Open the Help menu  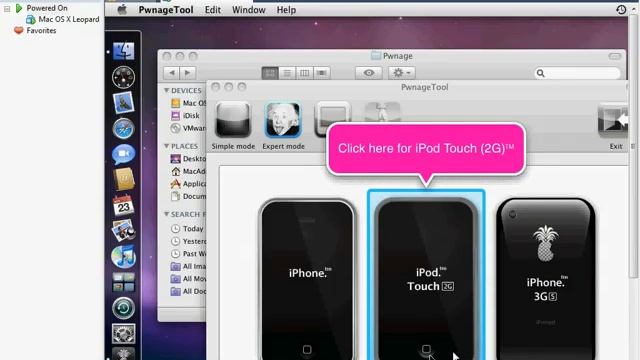point(286,10)
